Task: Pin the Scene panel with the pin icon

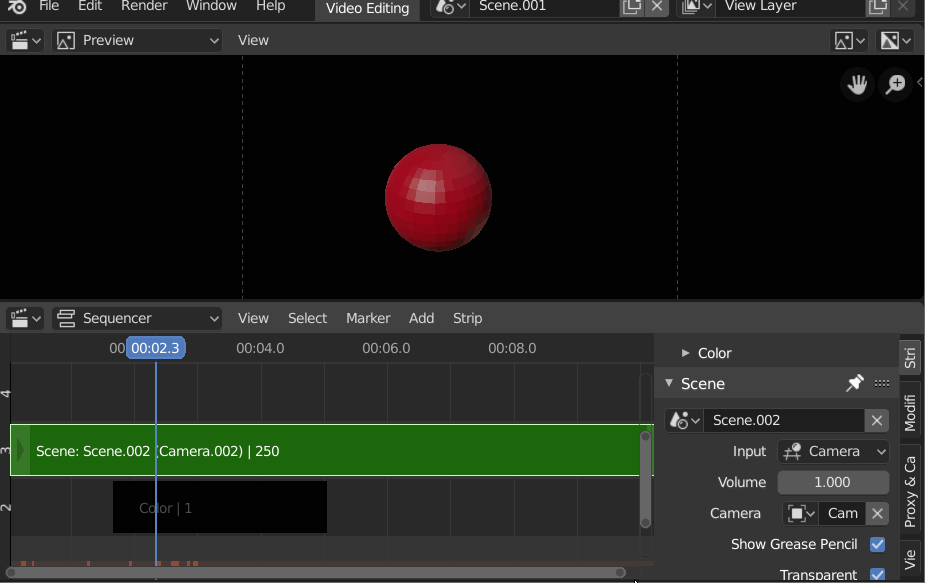Action: 854,384
